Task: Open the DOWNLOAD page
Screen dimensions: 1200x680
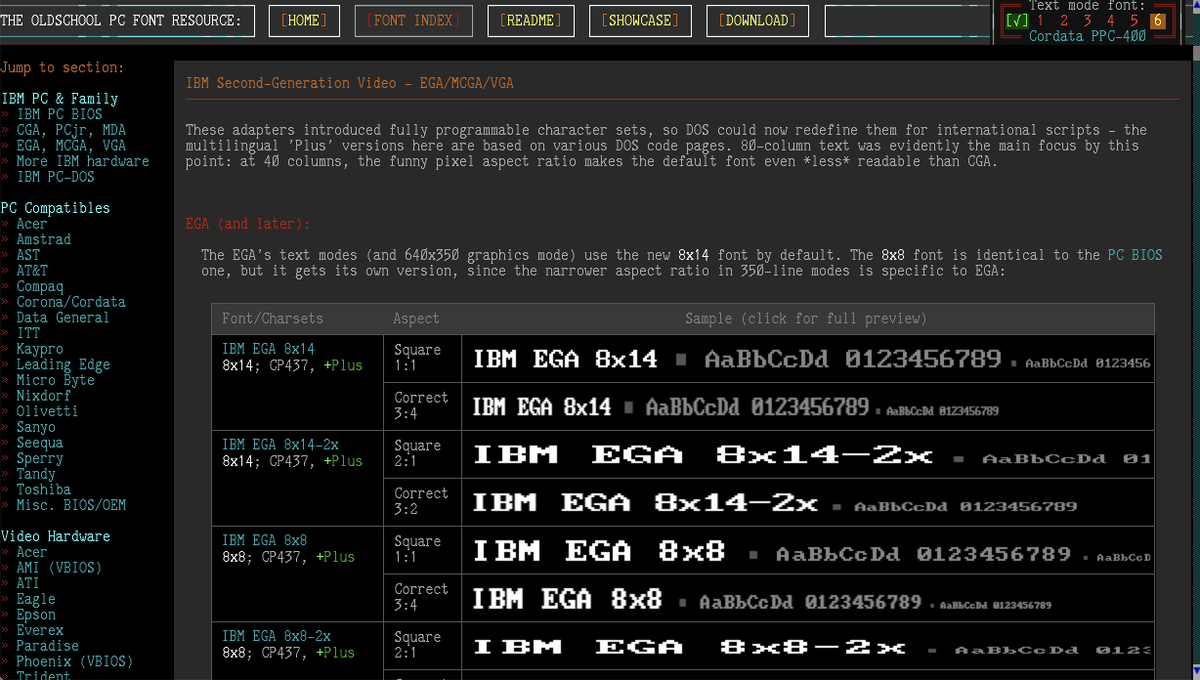Action: (x=757, y=20)
